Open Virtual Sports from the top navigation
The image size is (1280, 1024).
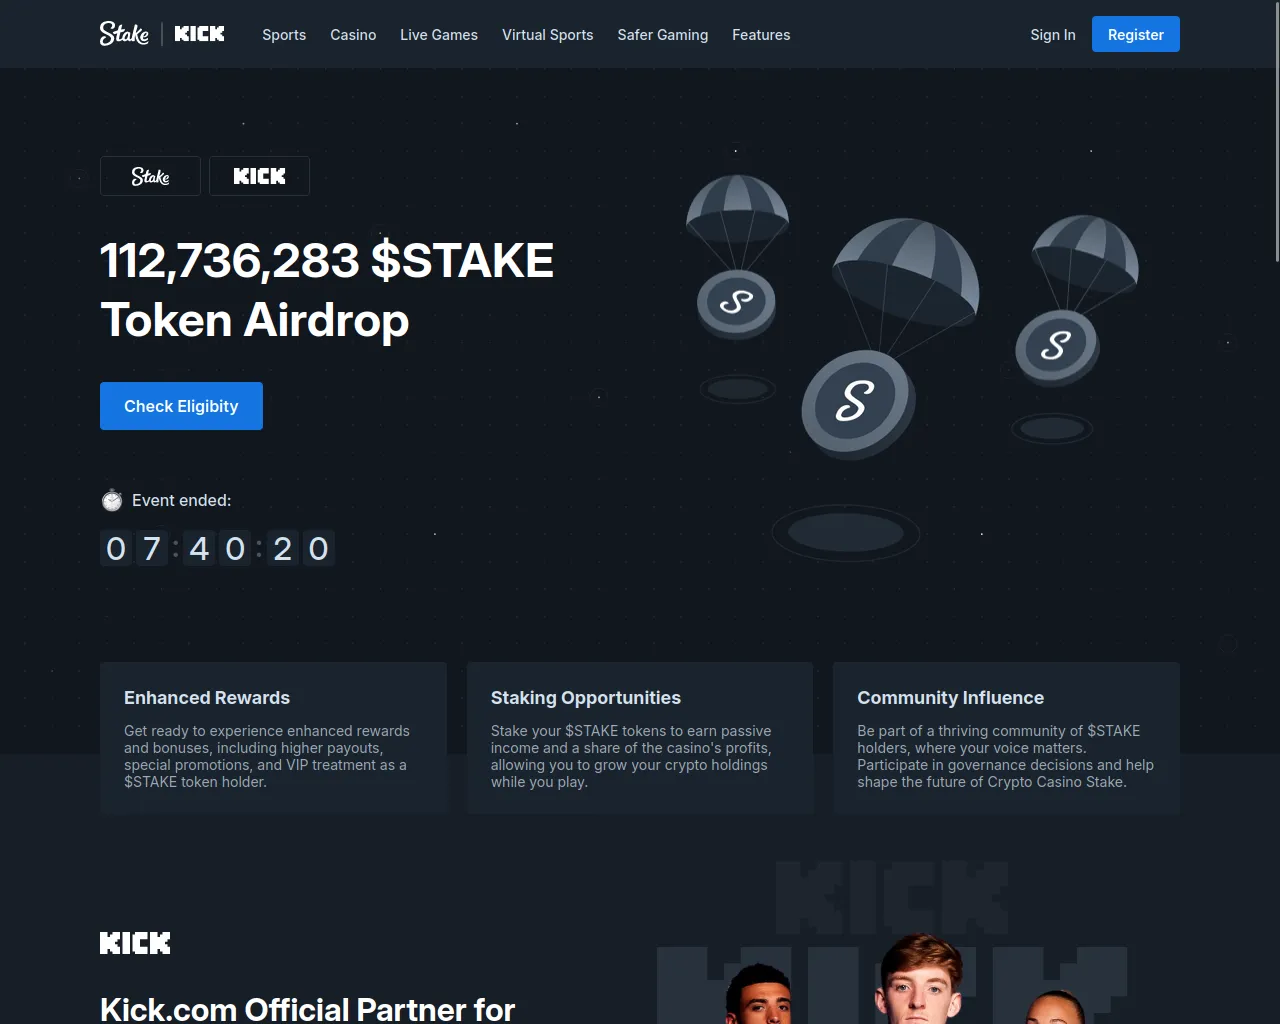(x=547, y=34)
